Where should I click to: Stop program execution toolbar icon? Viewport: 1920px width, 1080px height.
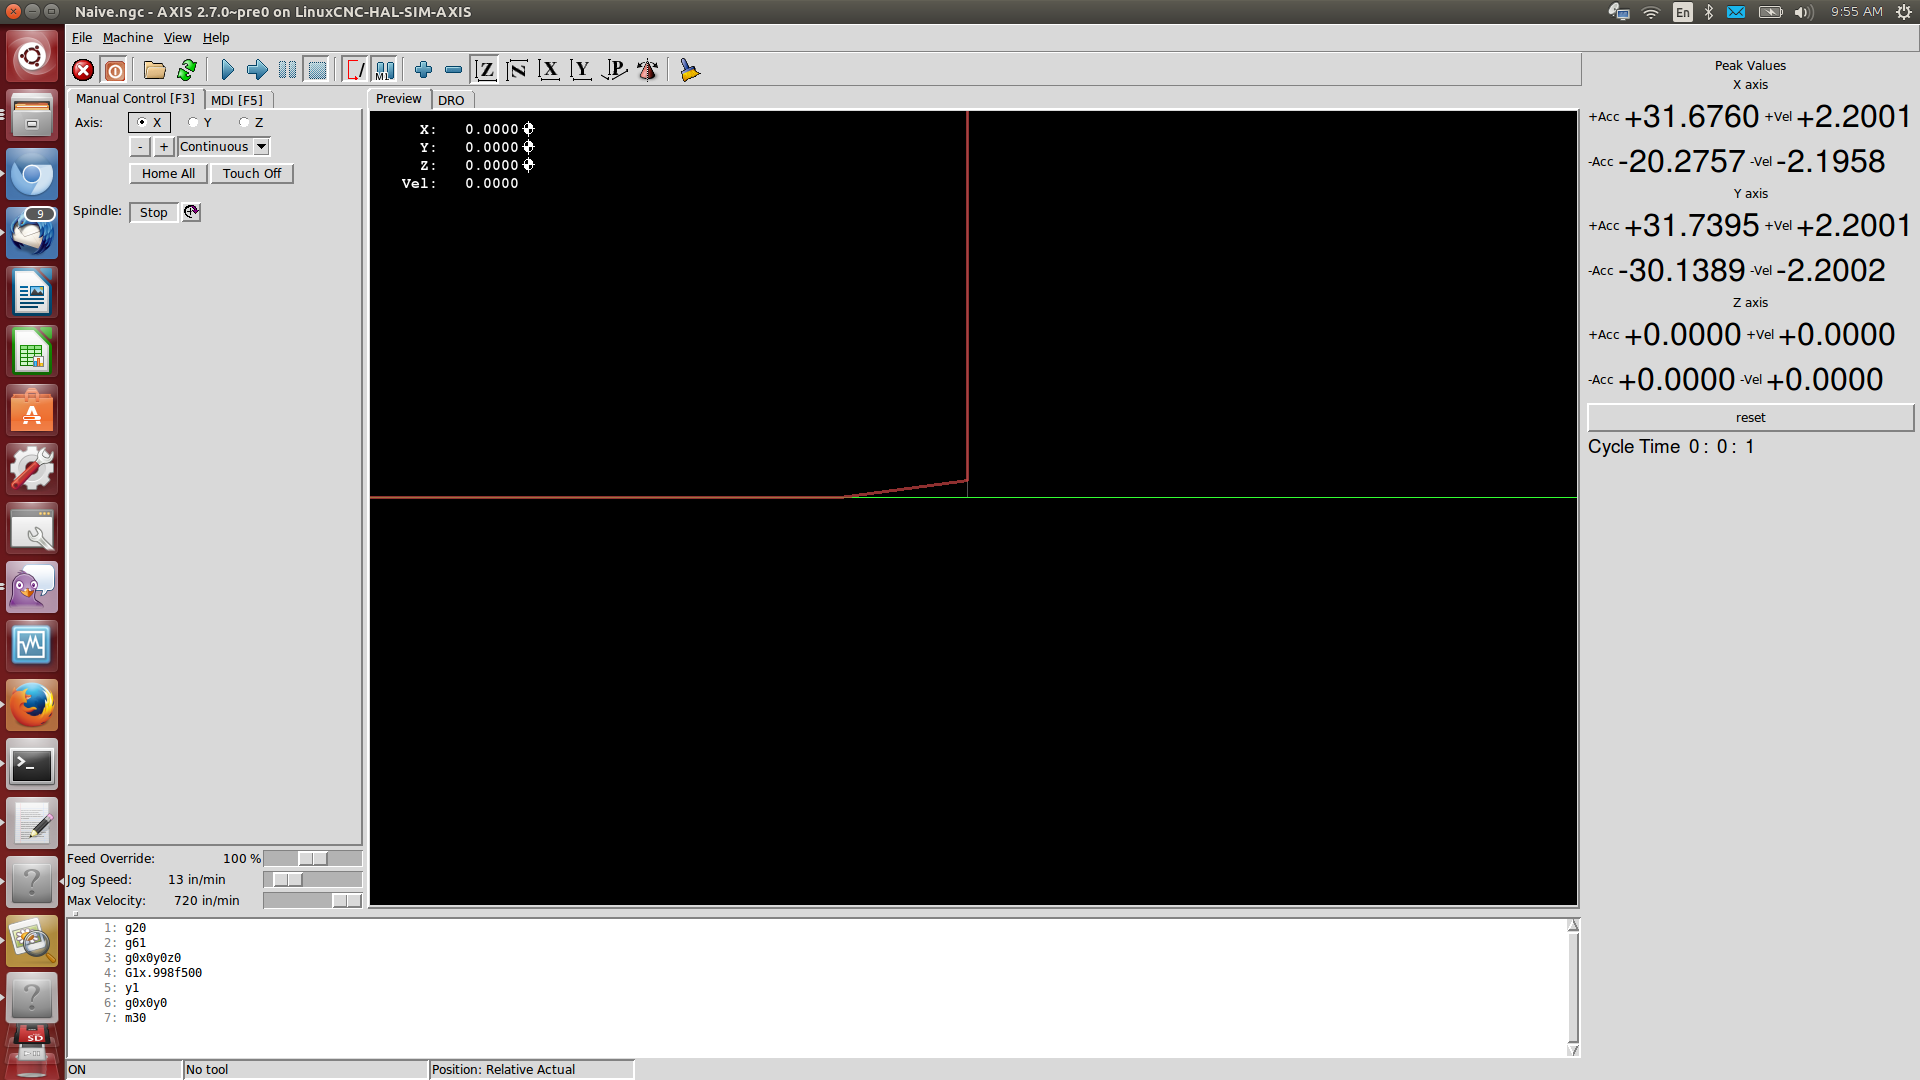click(317, 70)
